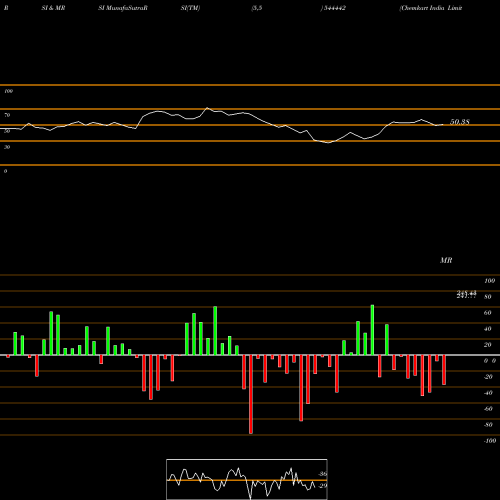Click the -80 label on the MR axis
Image resolution: width=500 pixels, height=500 pixels.
point(488,425)
